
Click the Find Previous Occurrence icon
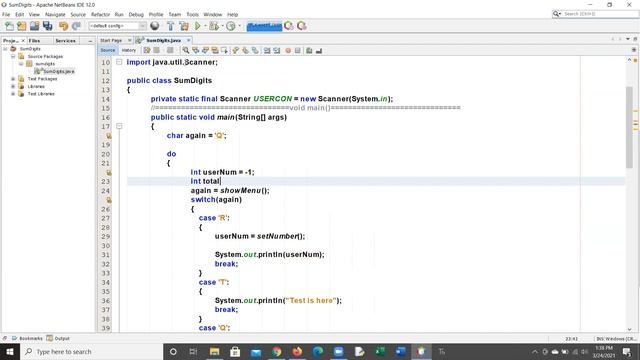(196, 50)
